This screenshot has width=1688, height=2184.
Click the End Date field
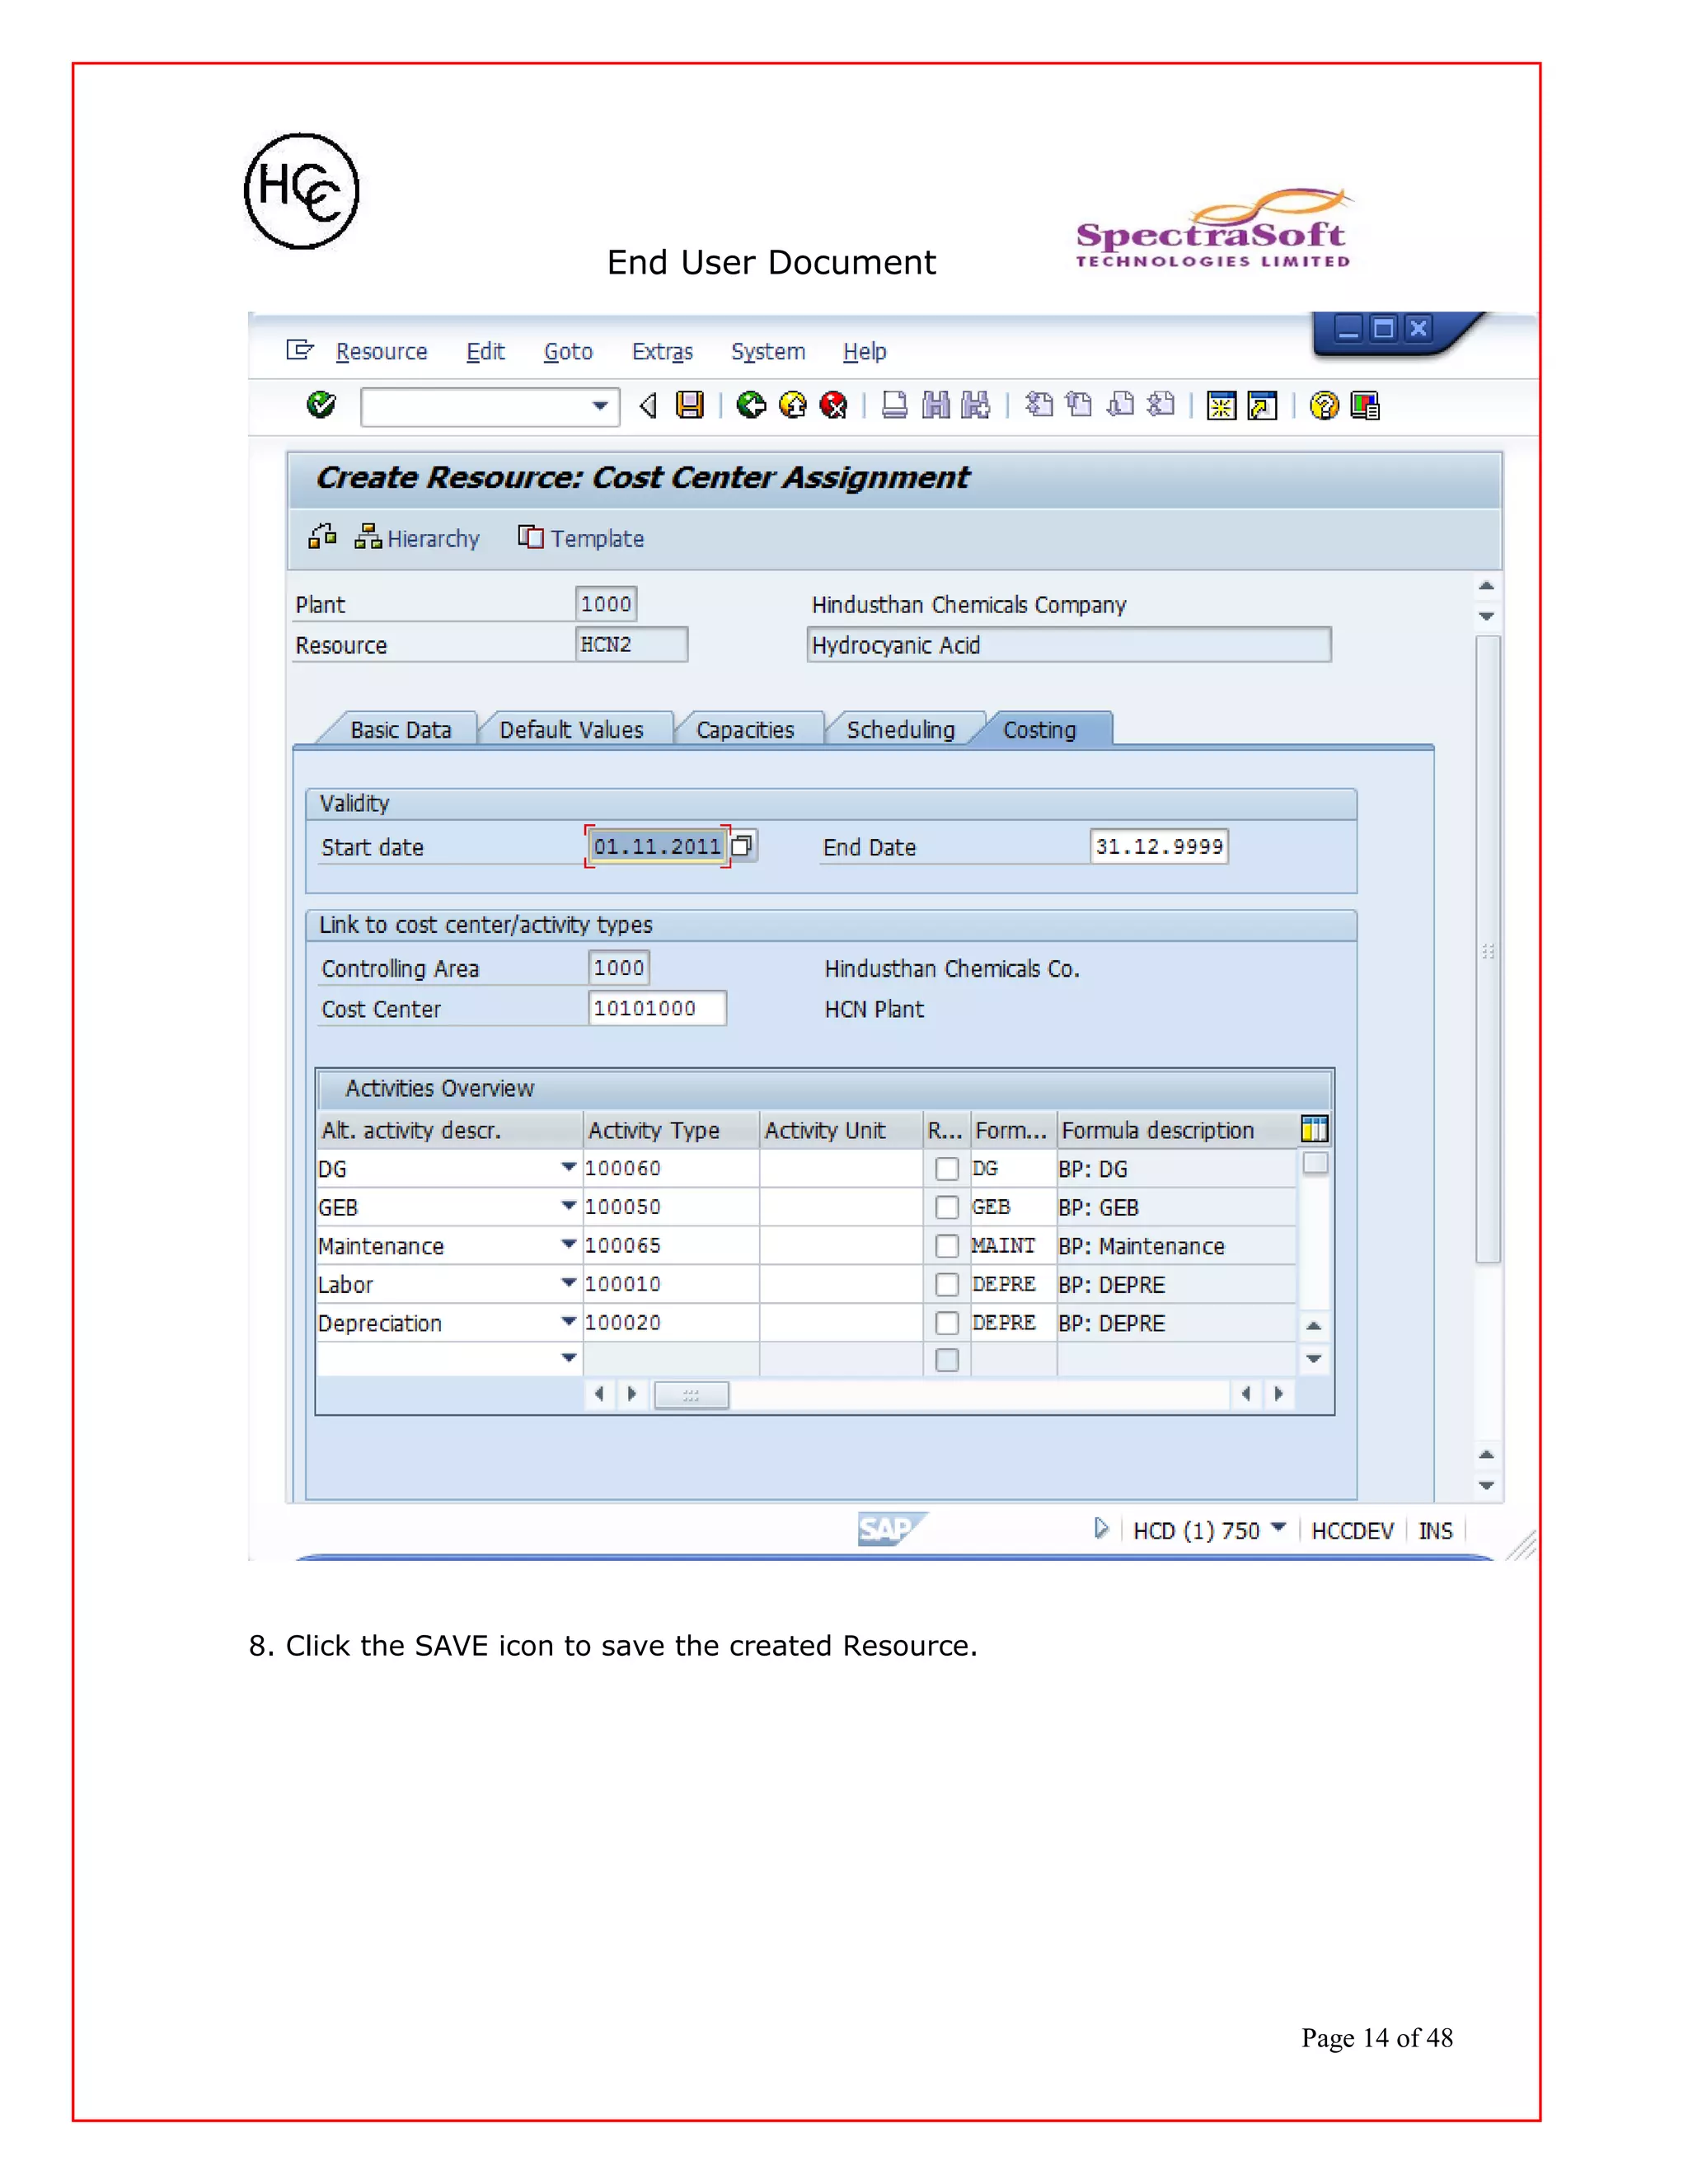1159,846
